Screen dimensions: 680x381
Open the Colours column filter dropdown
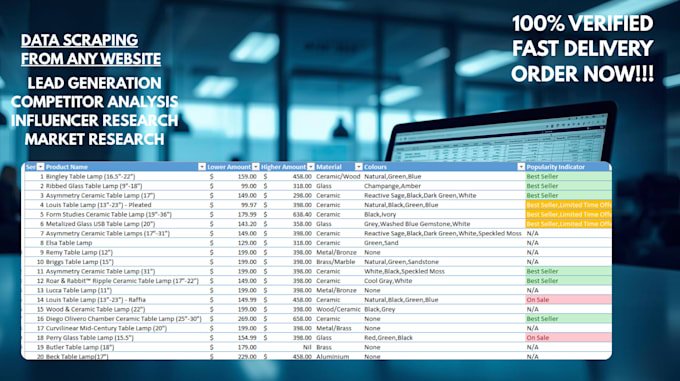[x=521, y=167]
